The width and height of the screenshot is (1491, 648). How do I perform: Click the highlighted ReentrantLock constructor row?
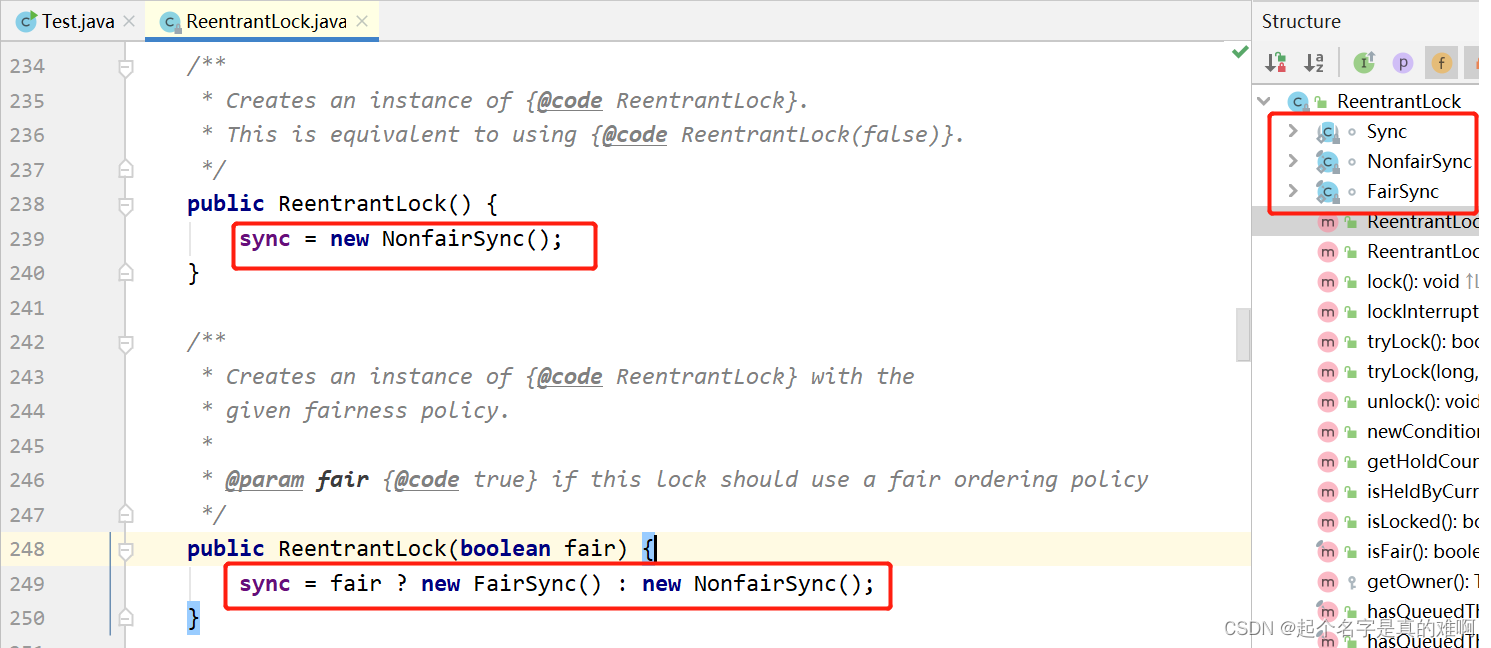click(x=1366, y=221)
